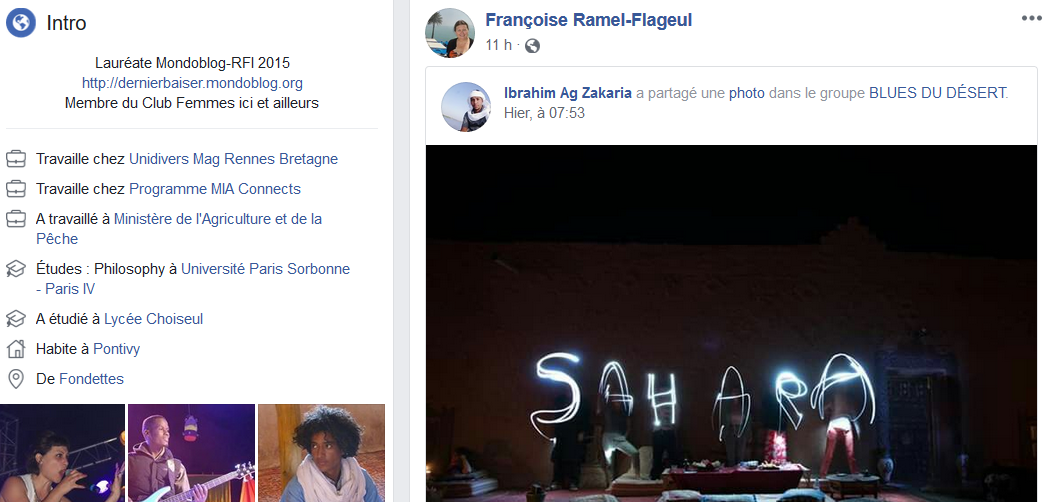Open the SAHARA light-painting photo
This screenshot has height=502, width=1046.
pos(731,323)
